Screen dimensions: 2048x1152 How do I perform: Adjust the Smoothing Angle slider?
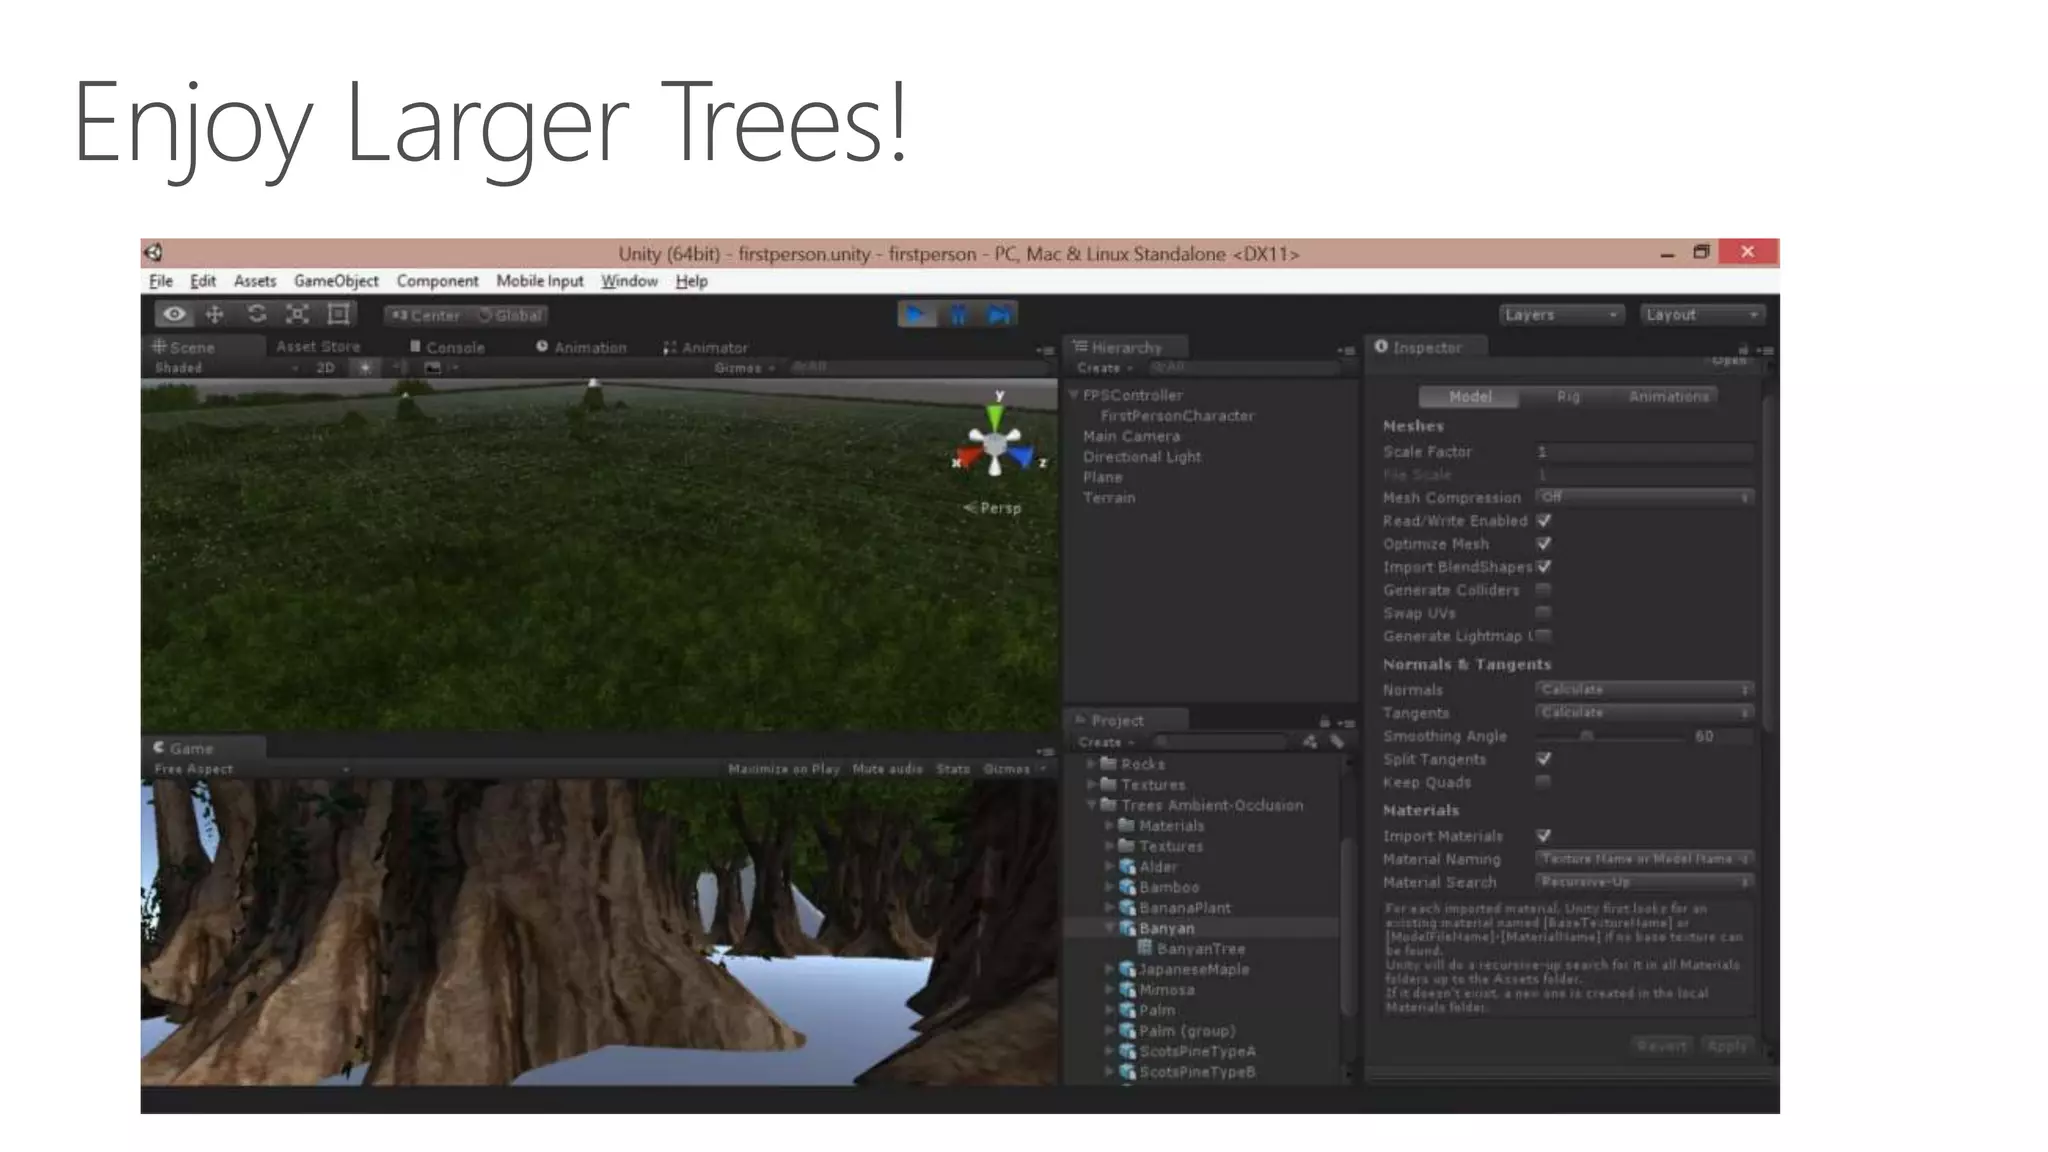(1587, 737)
